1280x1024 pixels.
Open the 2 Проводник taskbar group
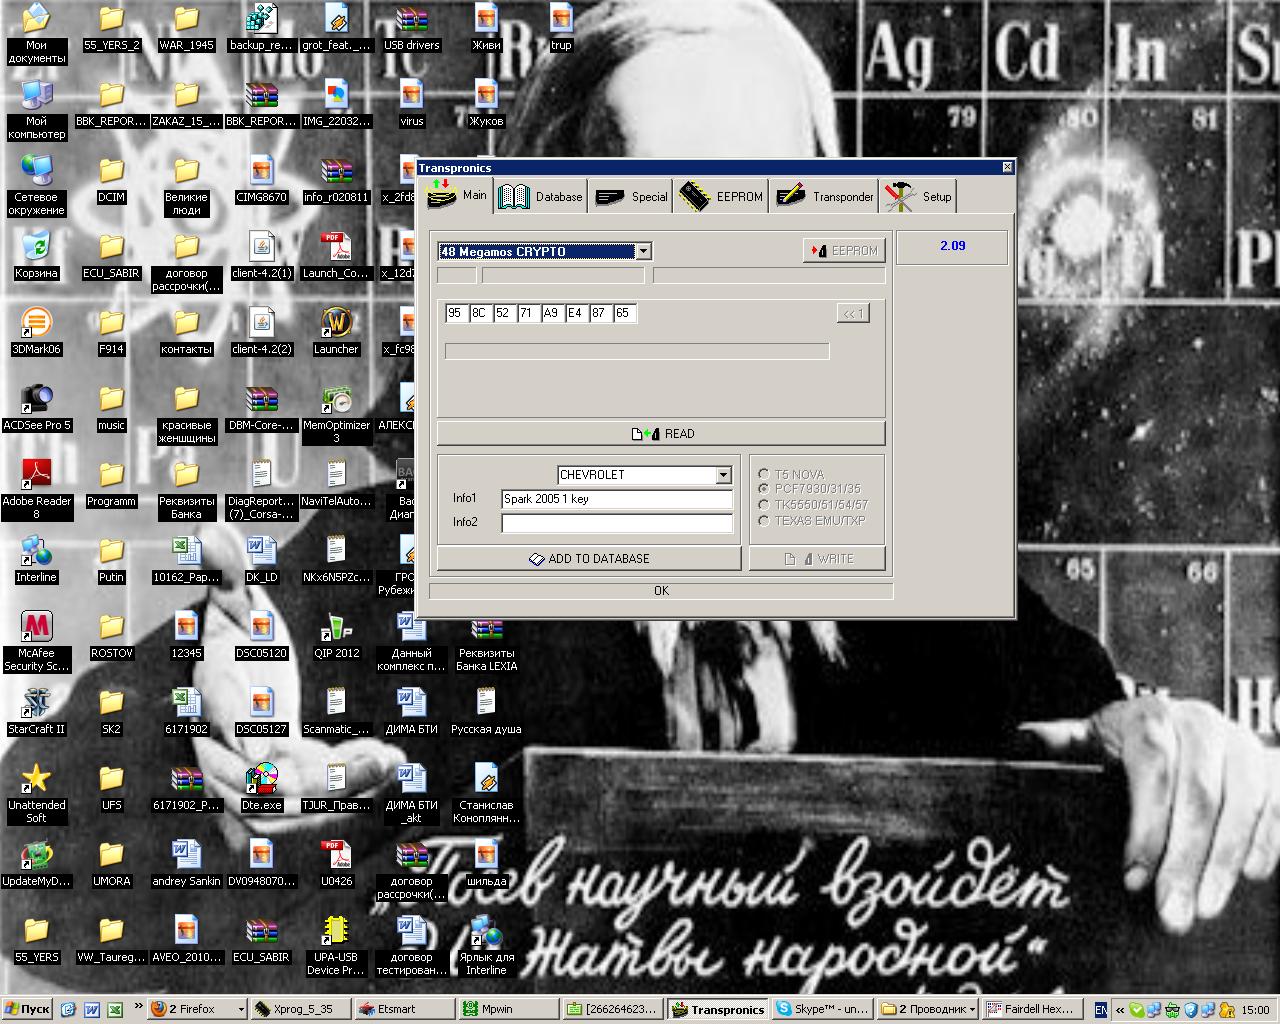[927, 1009]
